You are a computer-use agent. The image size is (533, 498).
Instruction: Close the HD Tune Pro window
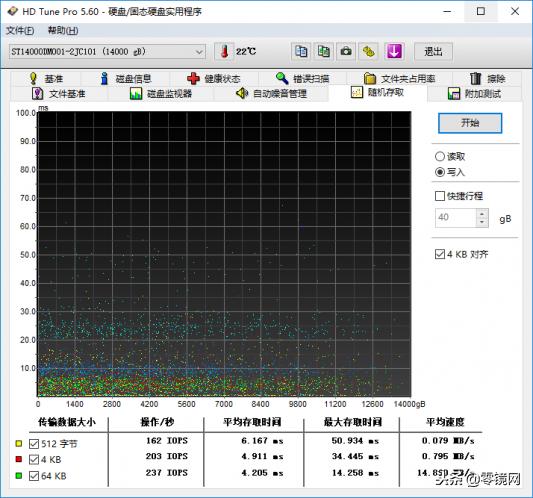click(515, 11)
